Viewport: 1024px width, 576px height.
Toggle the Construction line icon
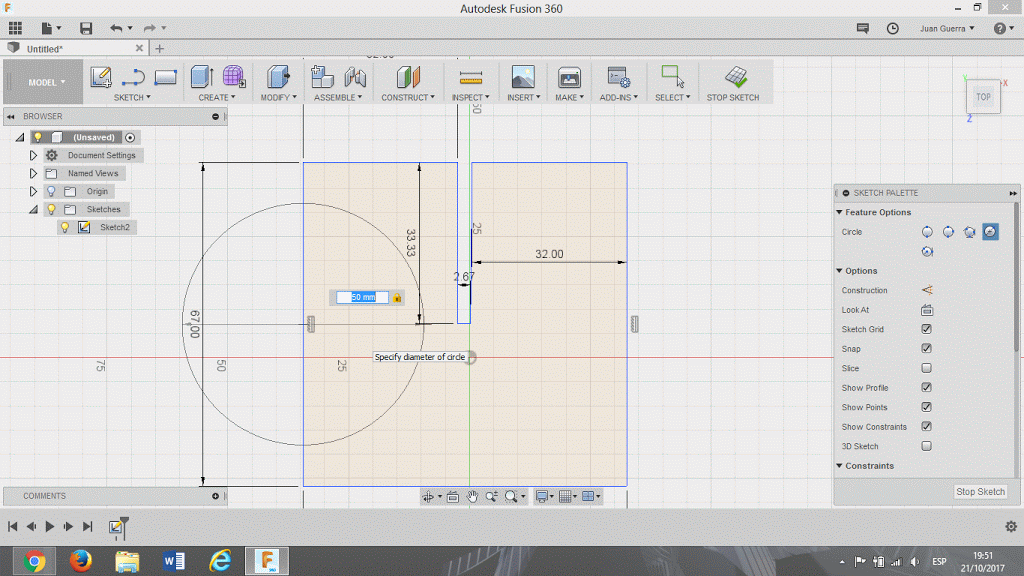pos(926,290)
